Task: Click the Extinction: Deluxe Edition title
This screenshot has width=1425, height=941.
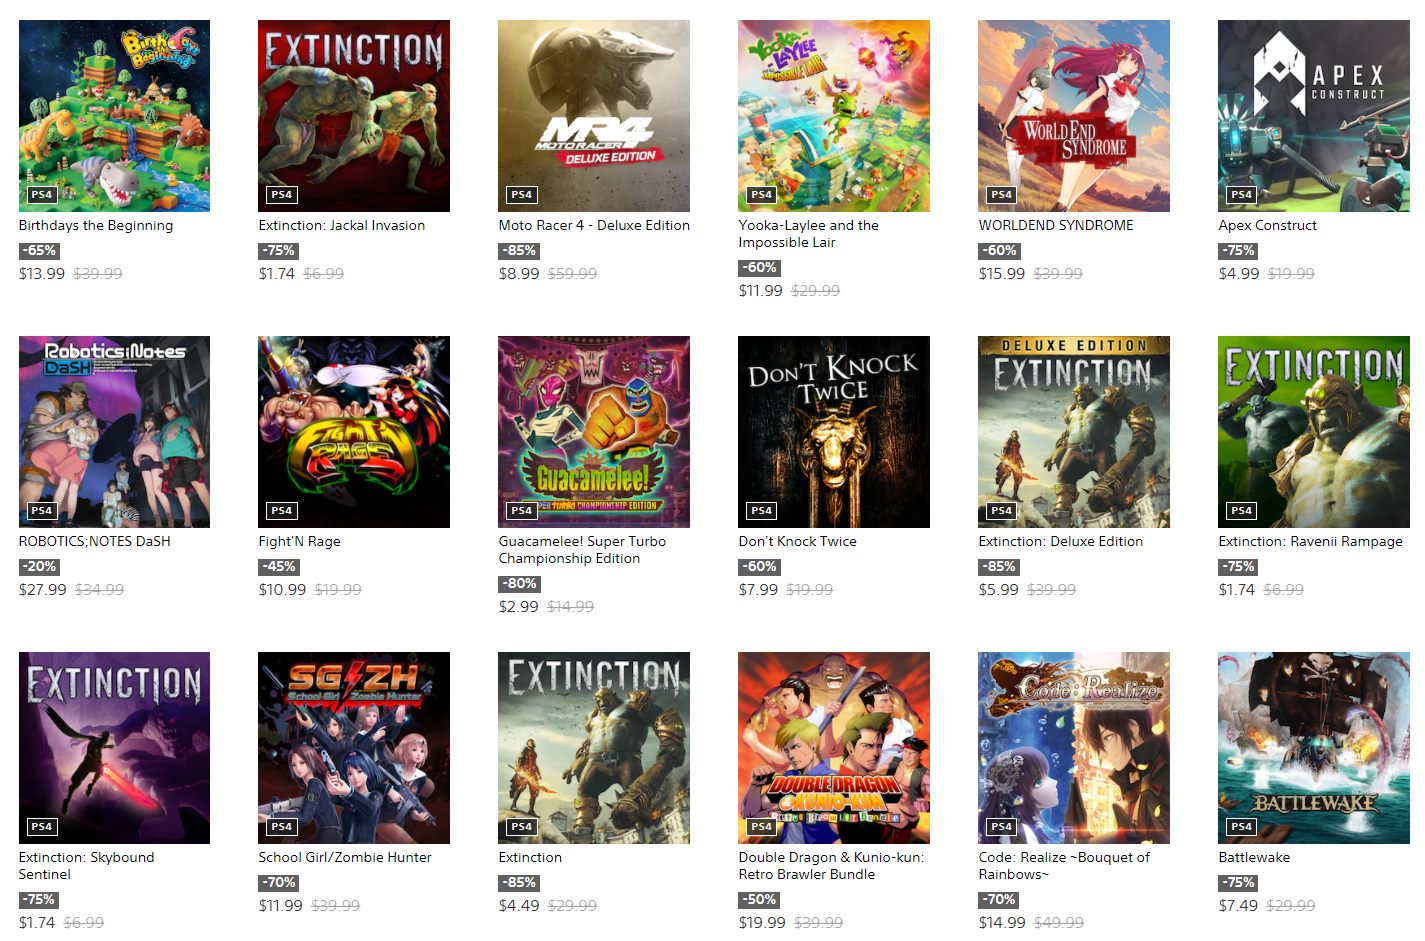Action: click(x=1061, y=542)
